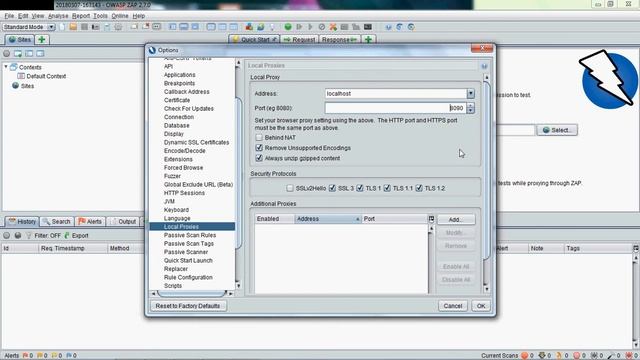Toggle the TLS 1.2 checkbox
The width and height of the screenshot is (640, 360).
coord(419,188)
